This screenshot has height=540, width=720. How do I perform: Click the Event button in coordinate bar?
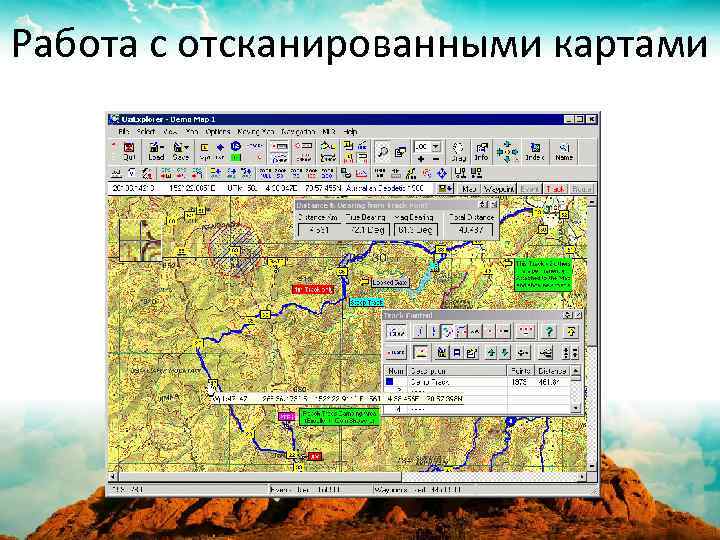[530, 189]
